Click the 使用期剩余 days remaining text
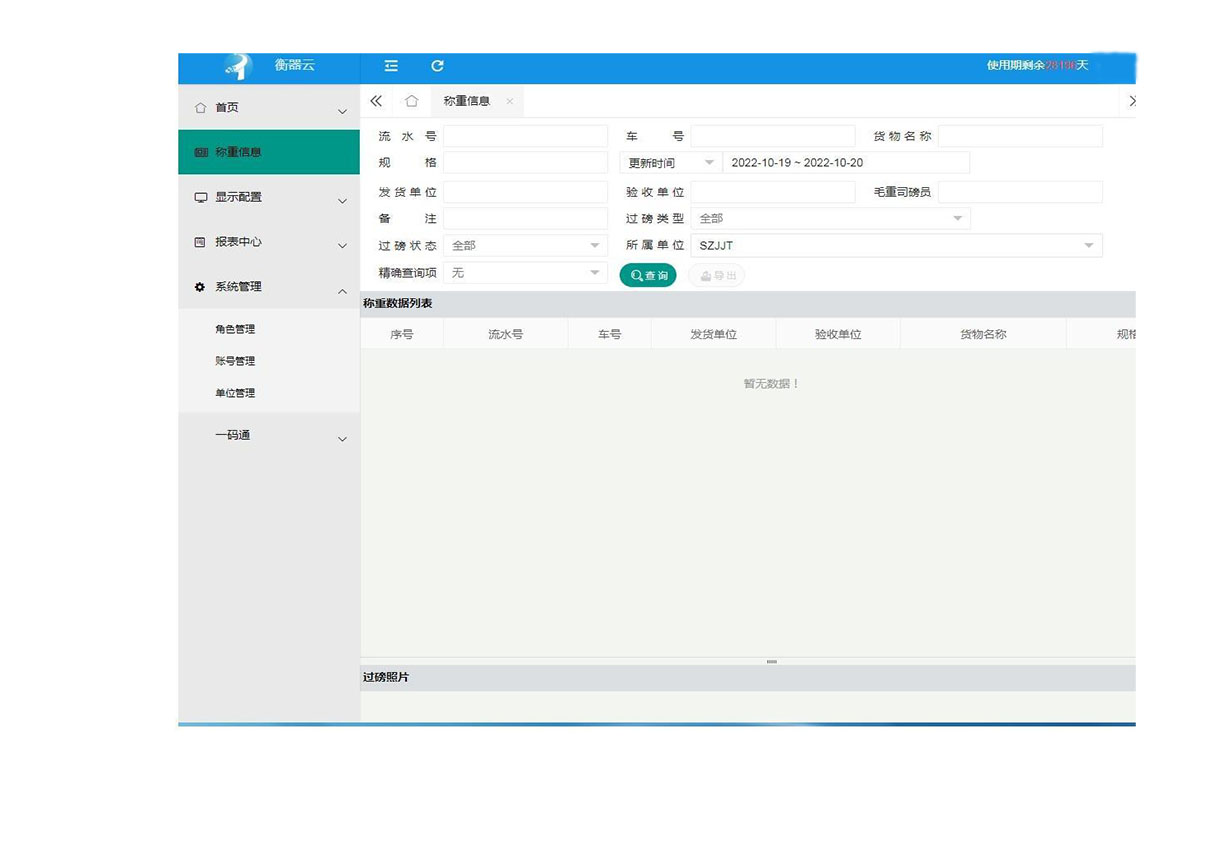Viewport: 1223px width, 850px height. (x=1037, y=66)
